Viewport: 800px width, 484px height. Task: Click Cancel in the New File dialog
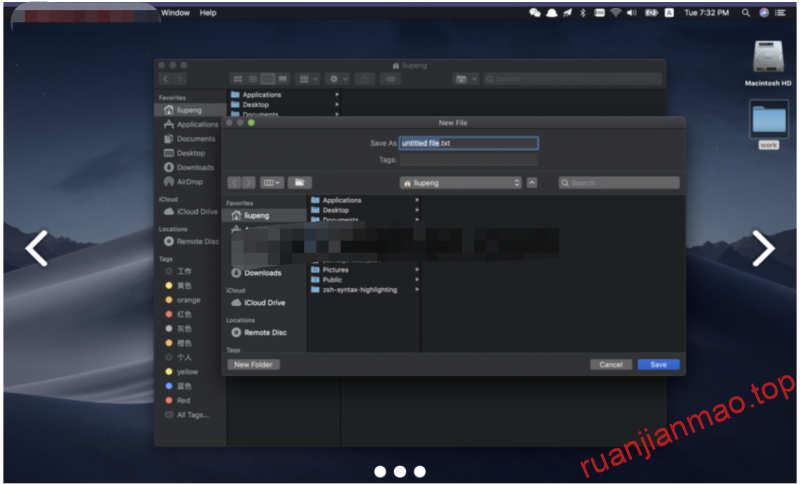click(611, 365)
